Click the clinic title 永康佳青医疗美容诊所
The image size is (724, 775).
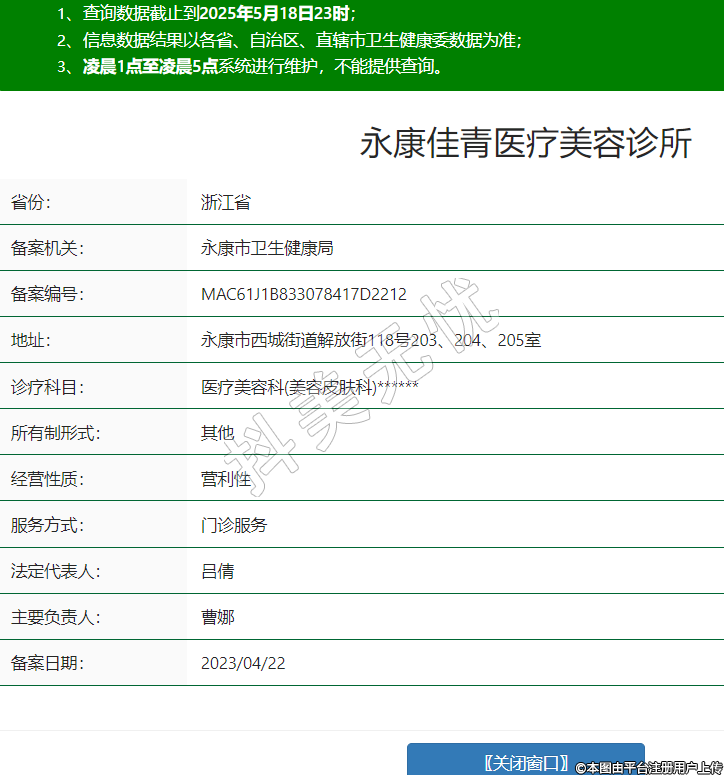525,144
